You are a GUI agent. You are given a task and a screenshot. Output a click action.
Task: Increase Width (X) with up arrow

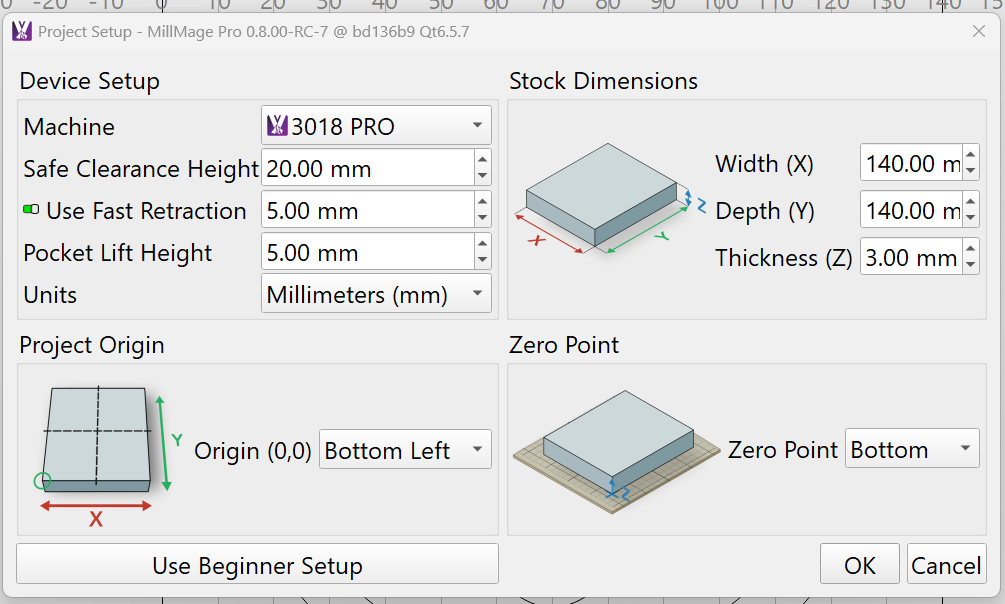click(x=971, y=155)
